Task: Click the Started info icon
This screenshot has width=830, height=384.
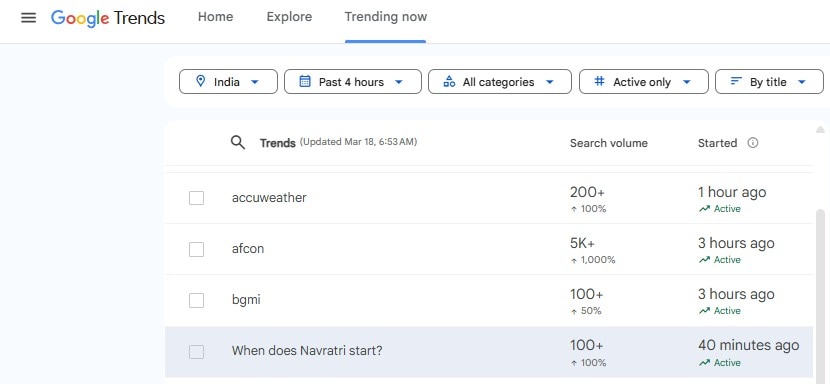Action: coord(753,143)
